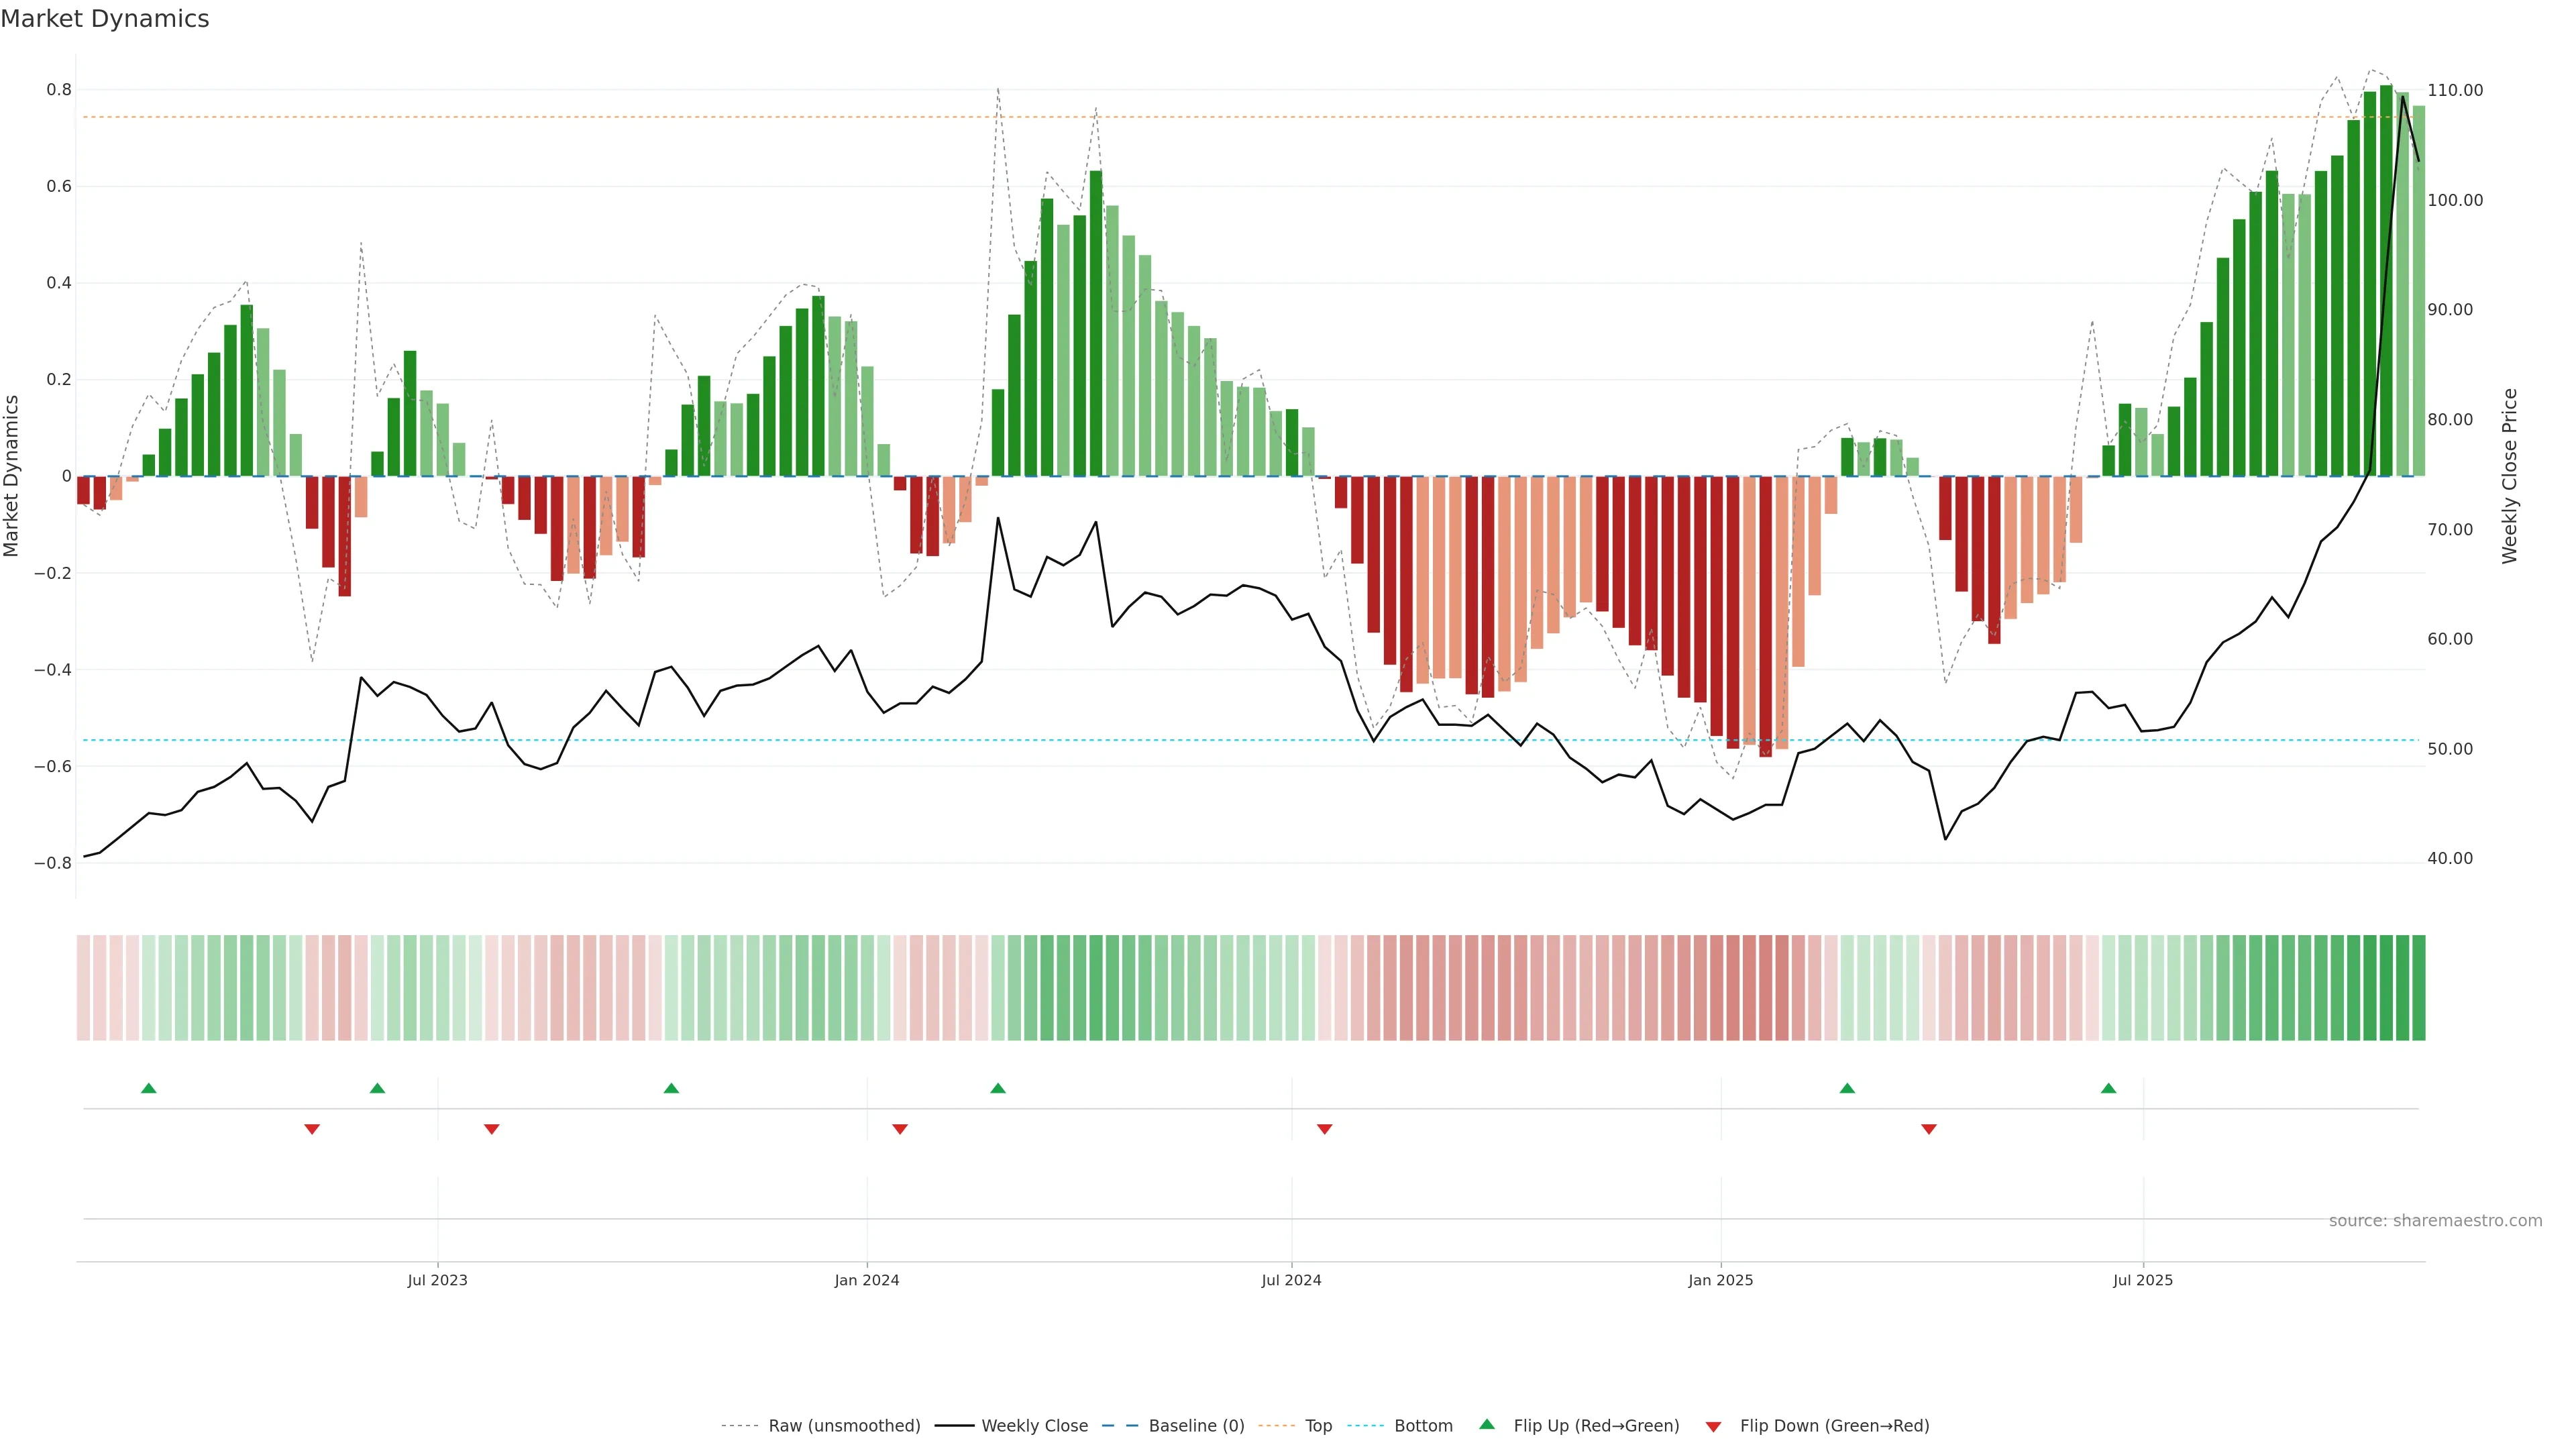
Task: Click the first green flip-up triangle marker
Action: tap(149, 1088)
